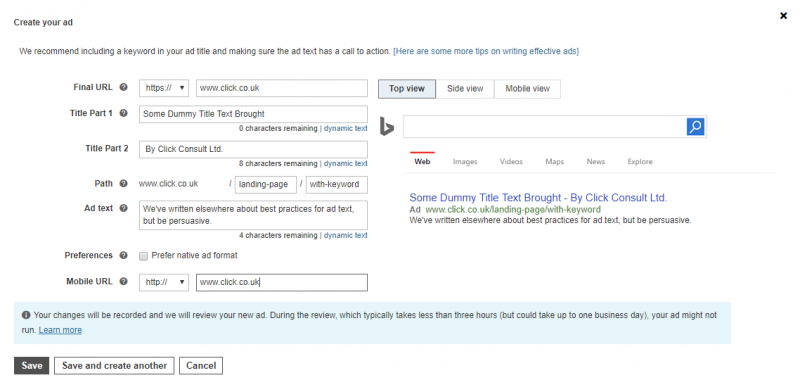Screen dimensions: 800x392
Task: Click the Mobile URL input field
Action: [x=282, y=282]
